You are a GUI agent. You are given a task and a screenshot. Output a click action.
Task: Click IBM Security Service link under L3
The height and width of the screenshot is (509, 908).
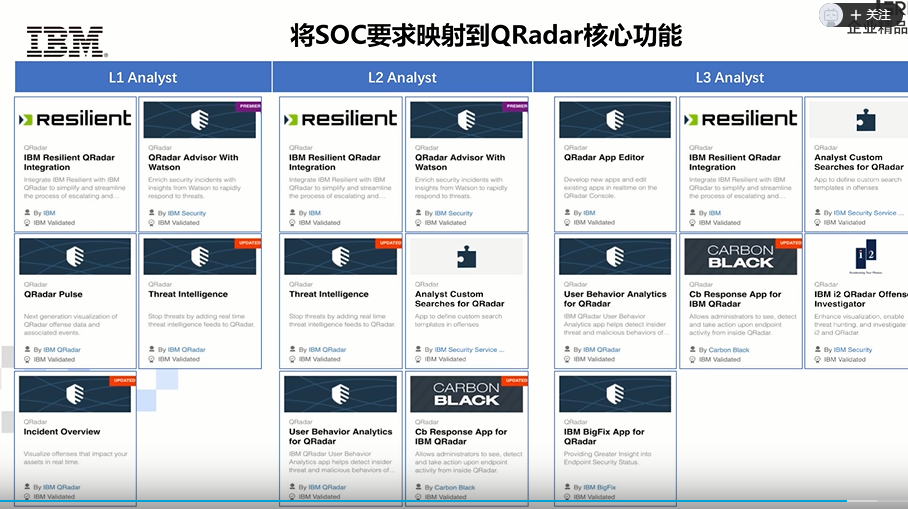[868, 213]
